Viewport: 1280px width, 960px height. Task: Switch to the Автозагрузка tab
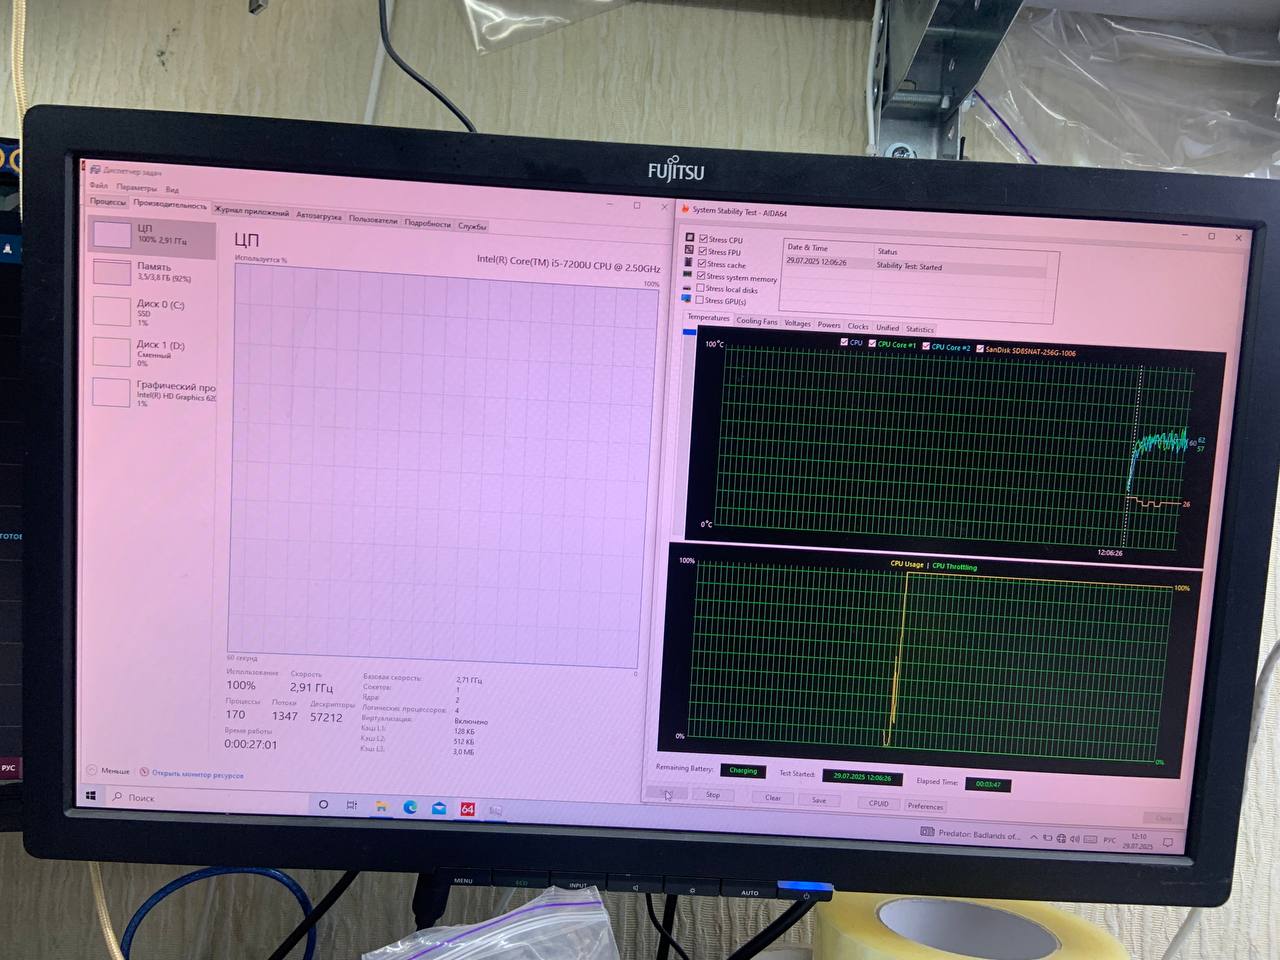tap(318, 216)
